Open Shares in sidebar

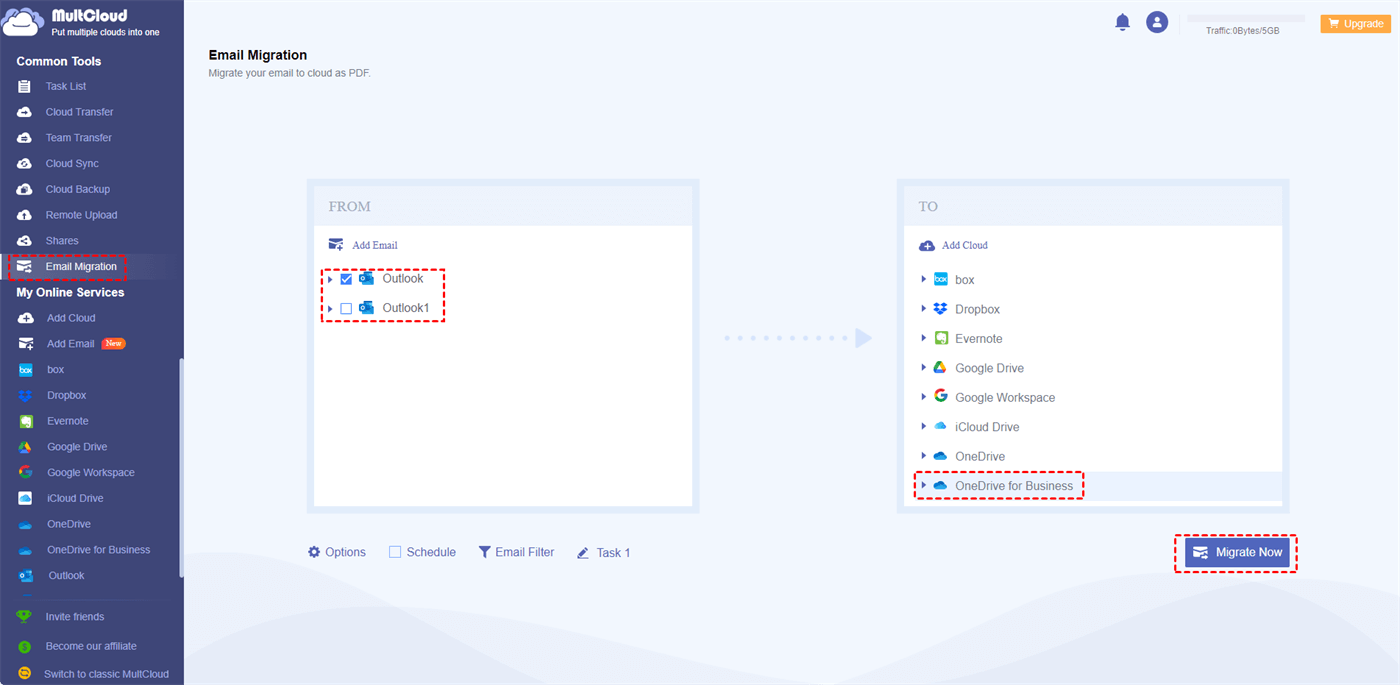point(62,241)
